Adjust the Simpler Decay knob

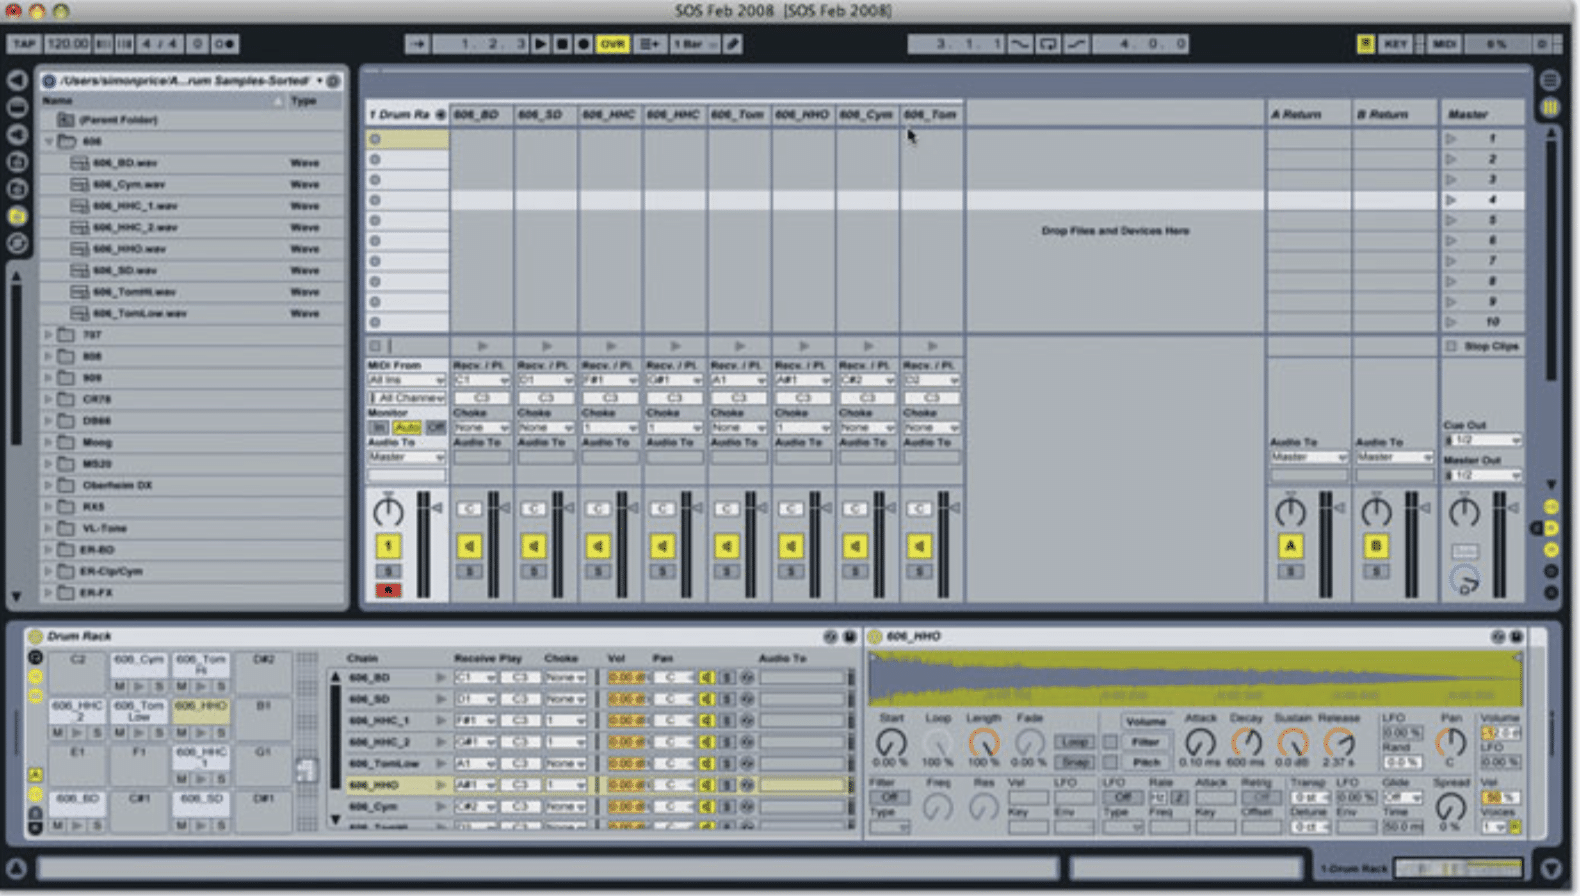point(1246,742)
